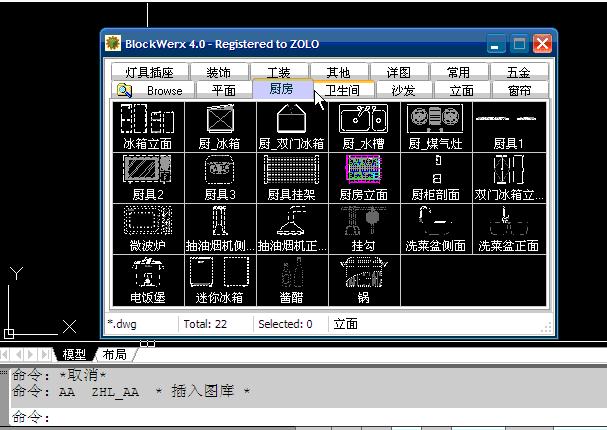Select the 厨_冰箱 block icon

[x=220, y=127]
